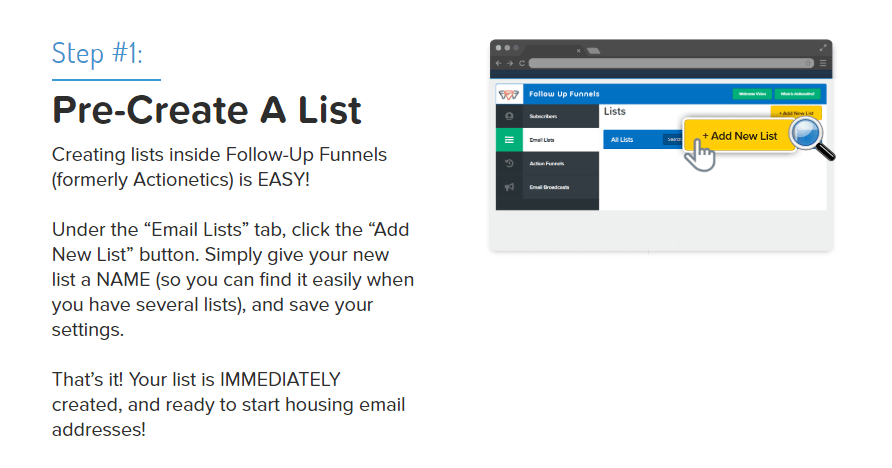The height and width of the screenshot is (468, 892).
Task: Close the browser tab with x
Action: (x=579, y=51)
